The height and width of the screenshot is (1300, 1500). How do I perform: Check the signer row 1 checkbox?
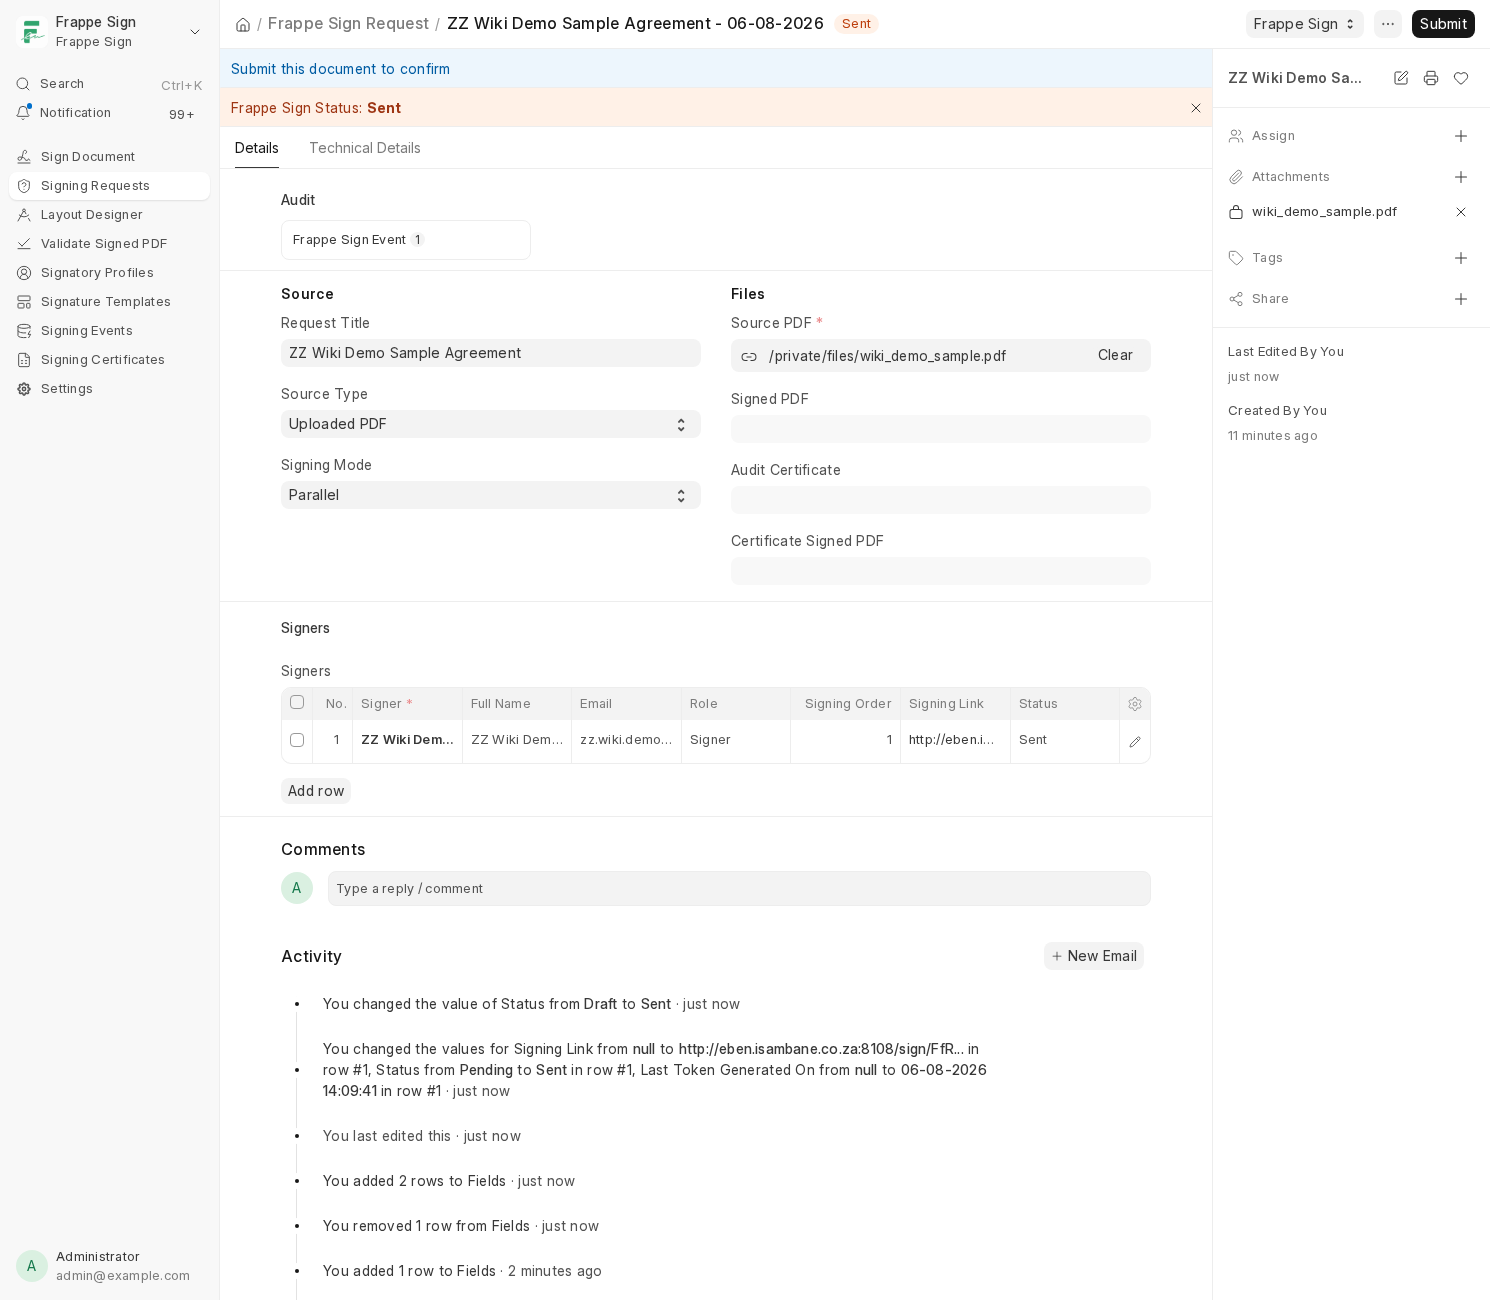pos(297,740)
